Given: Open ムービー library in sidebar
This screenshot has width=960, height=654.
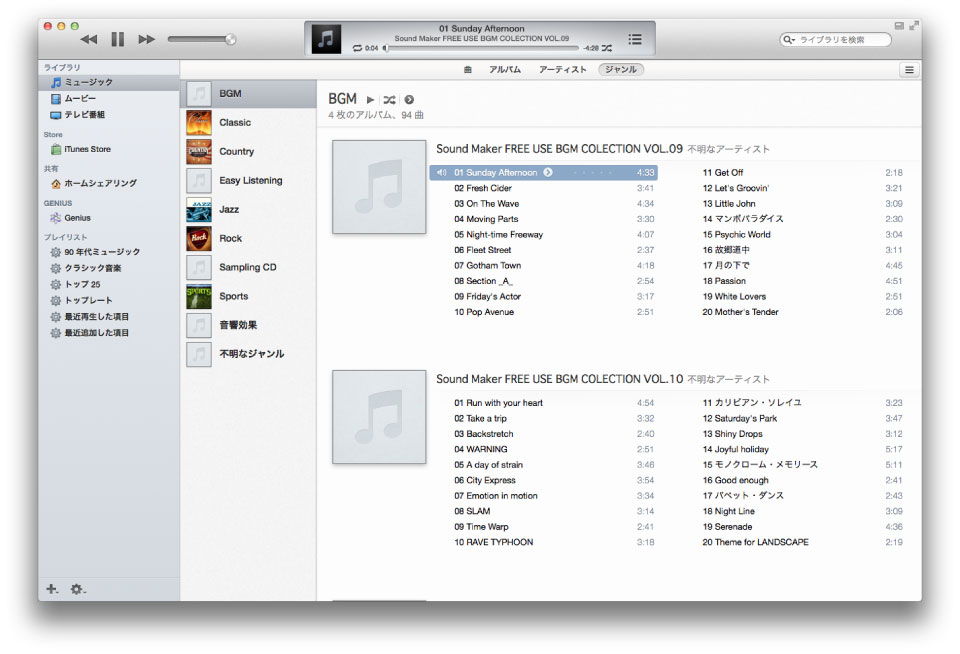Looking at the screenshot, I should point(109,99).
